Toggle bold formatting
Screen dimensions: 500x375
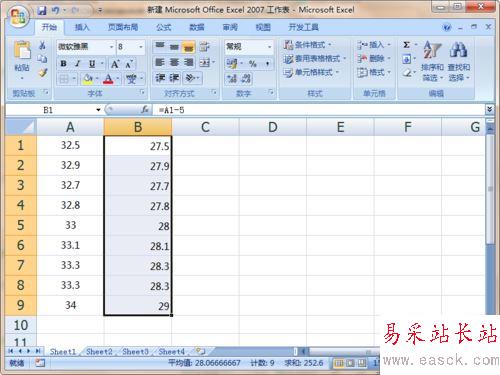pyautogui.click(x=63, y=63)
